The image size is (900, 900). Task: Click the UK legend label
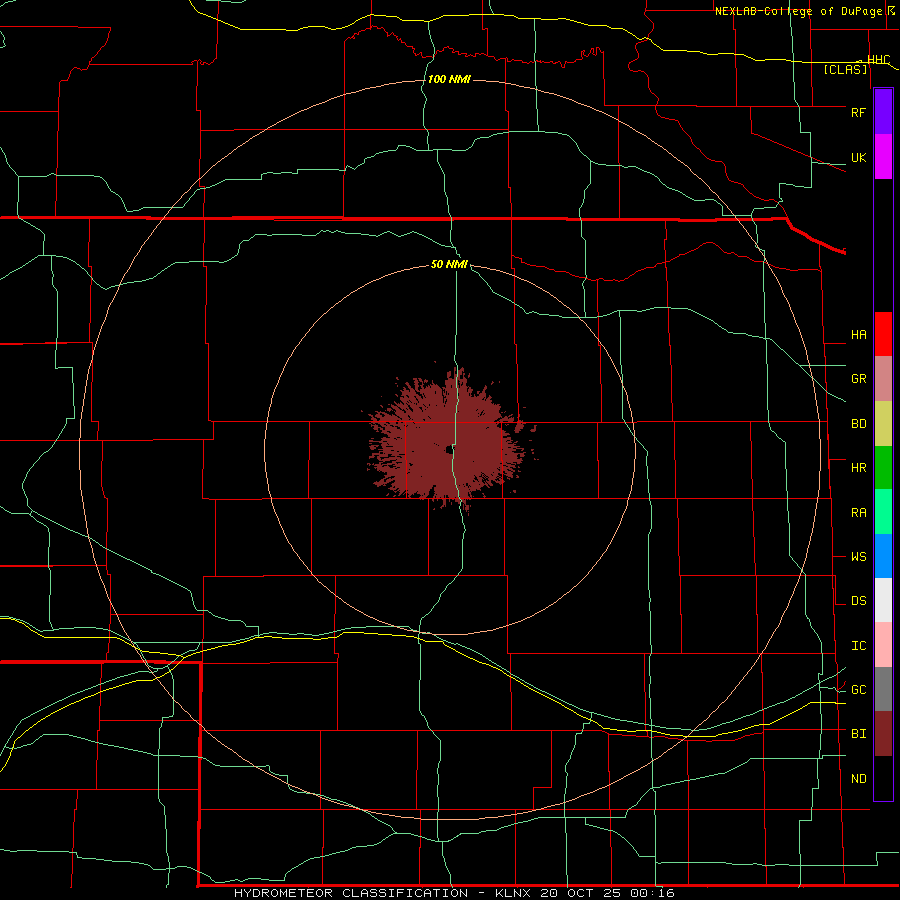pyautogui.click(x=858, y=157)
